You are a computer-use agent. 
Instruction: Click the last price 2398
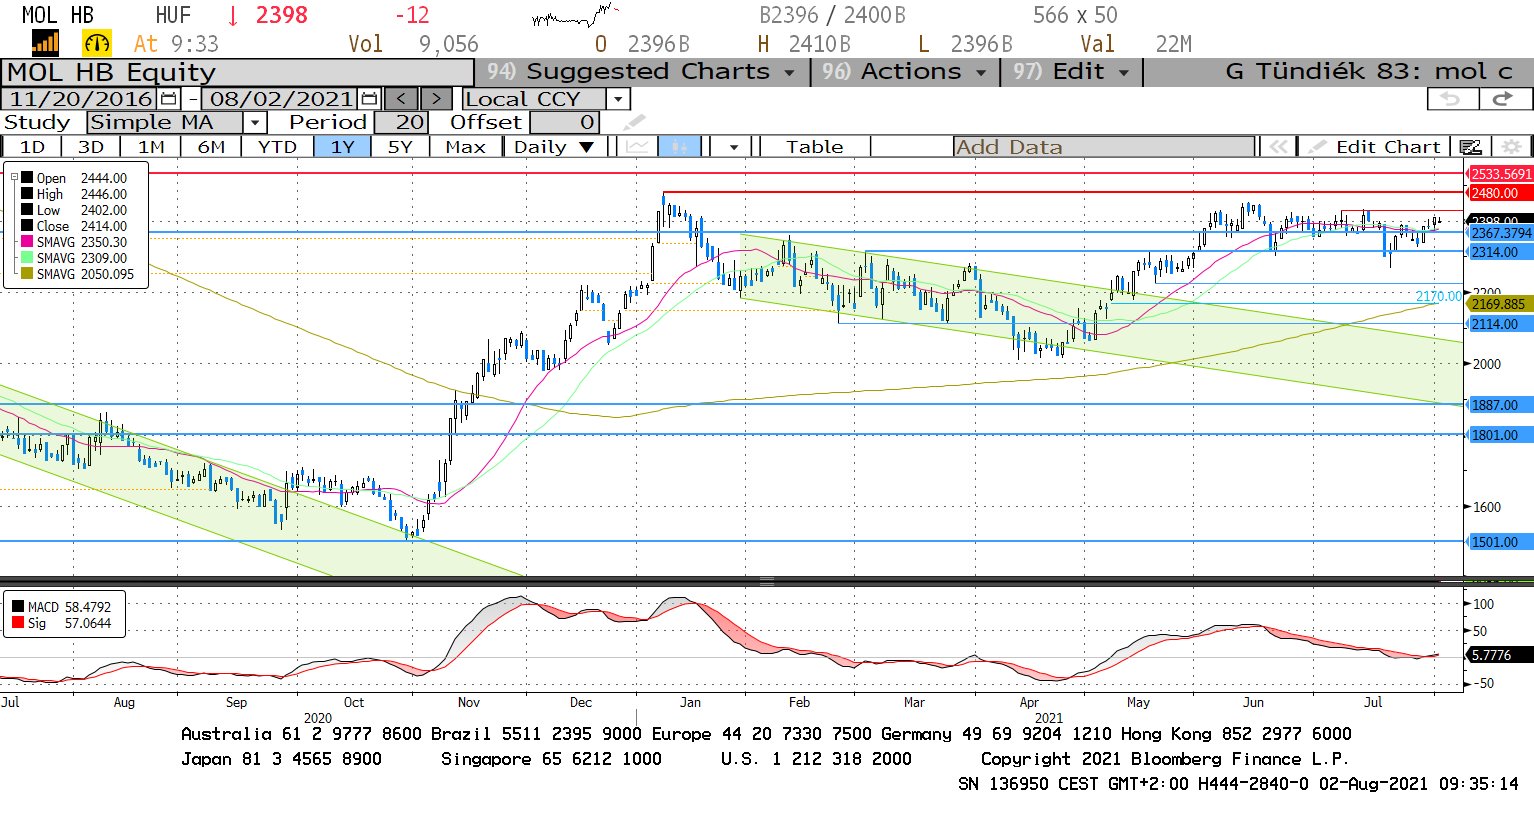(x=282, y=16)
